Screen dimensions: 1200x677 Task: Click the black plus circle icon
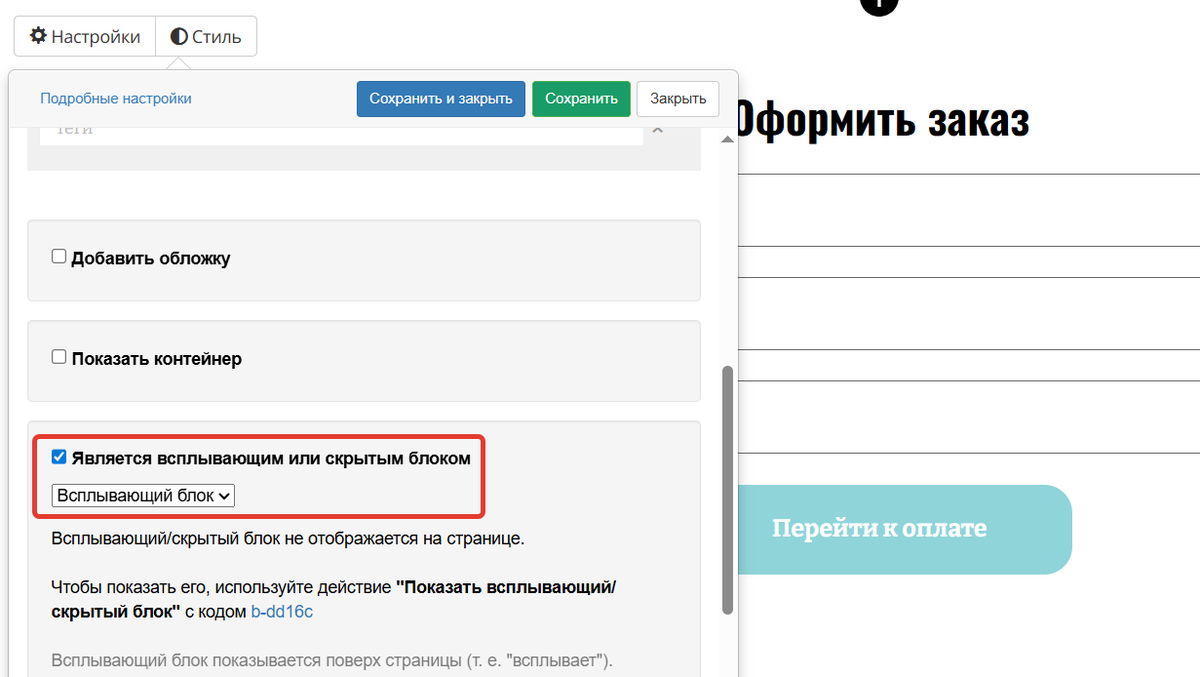[x=877, y=5]
